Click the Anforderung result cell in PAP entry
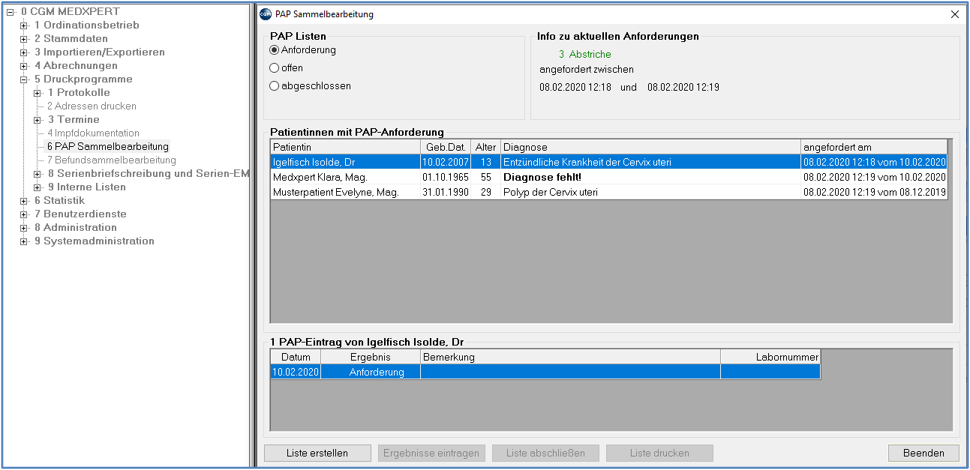The width and height of the screenshot is (970, 470). (x=371, y=372)
